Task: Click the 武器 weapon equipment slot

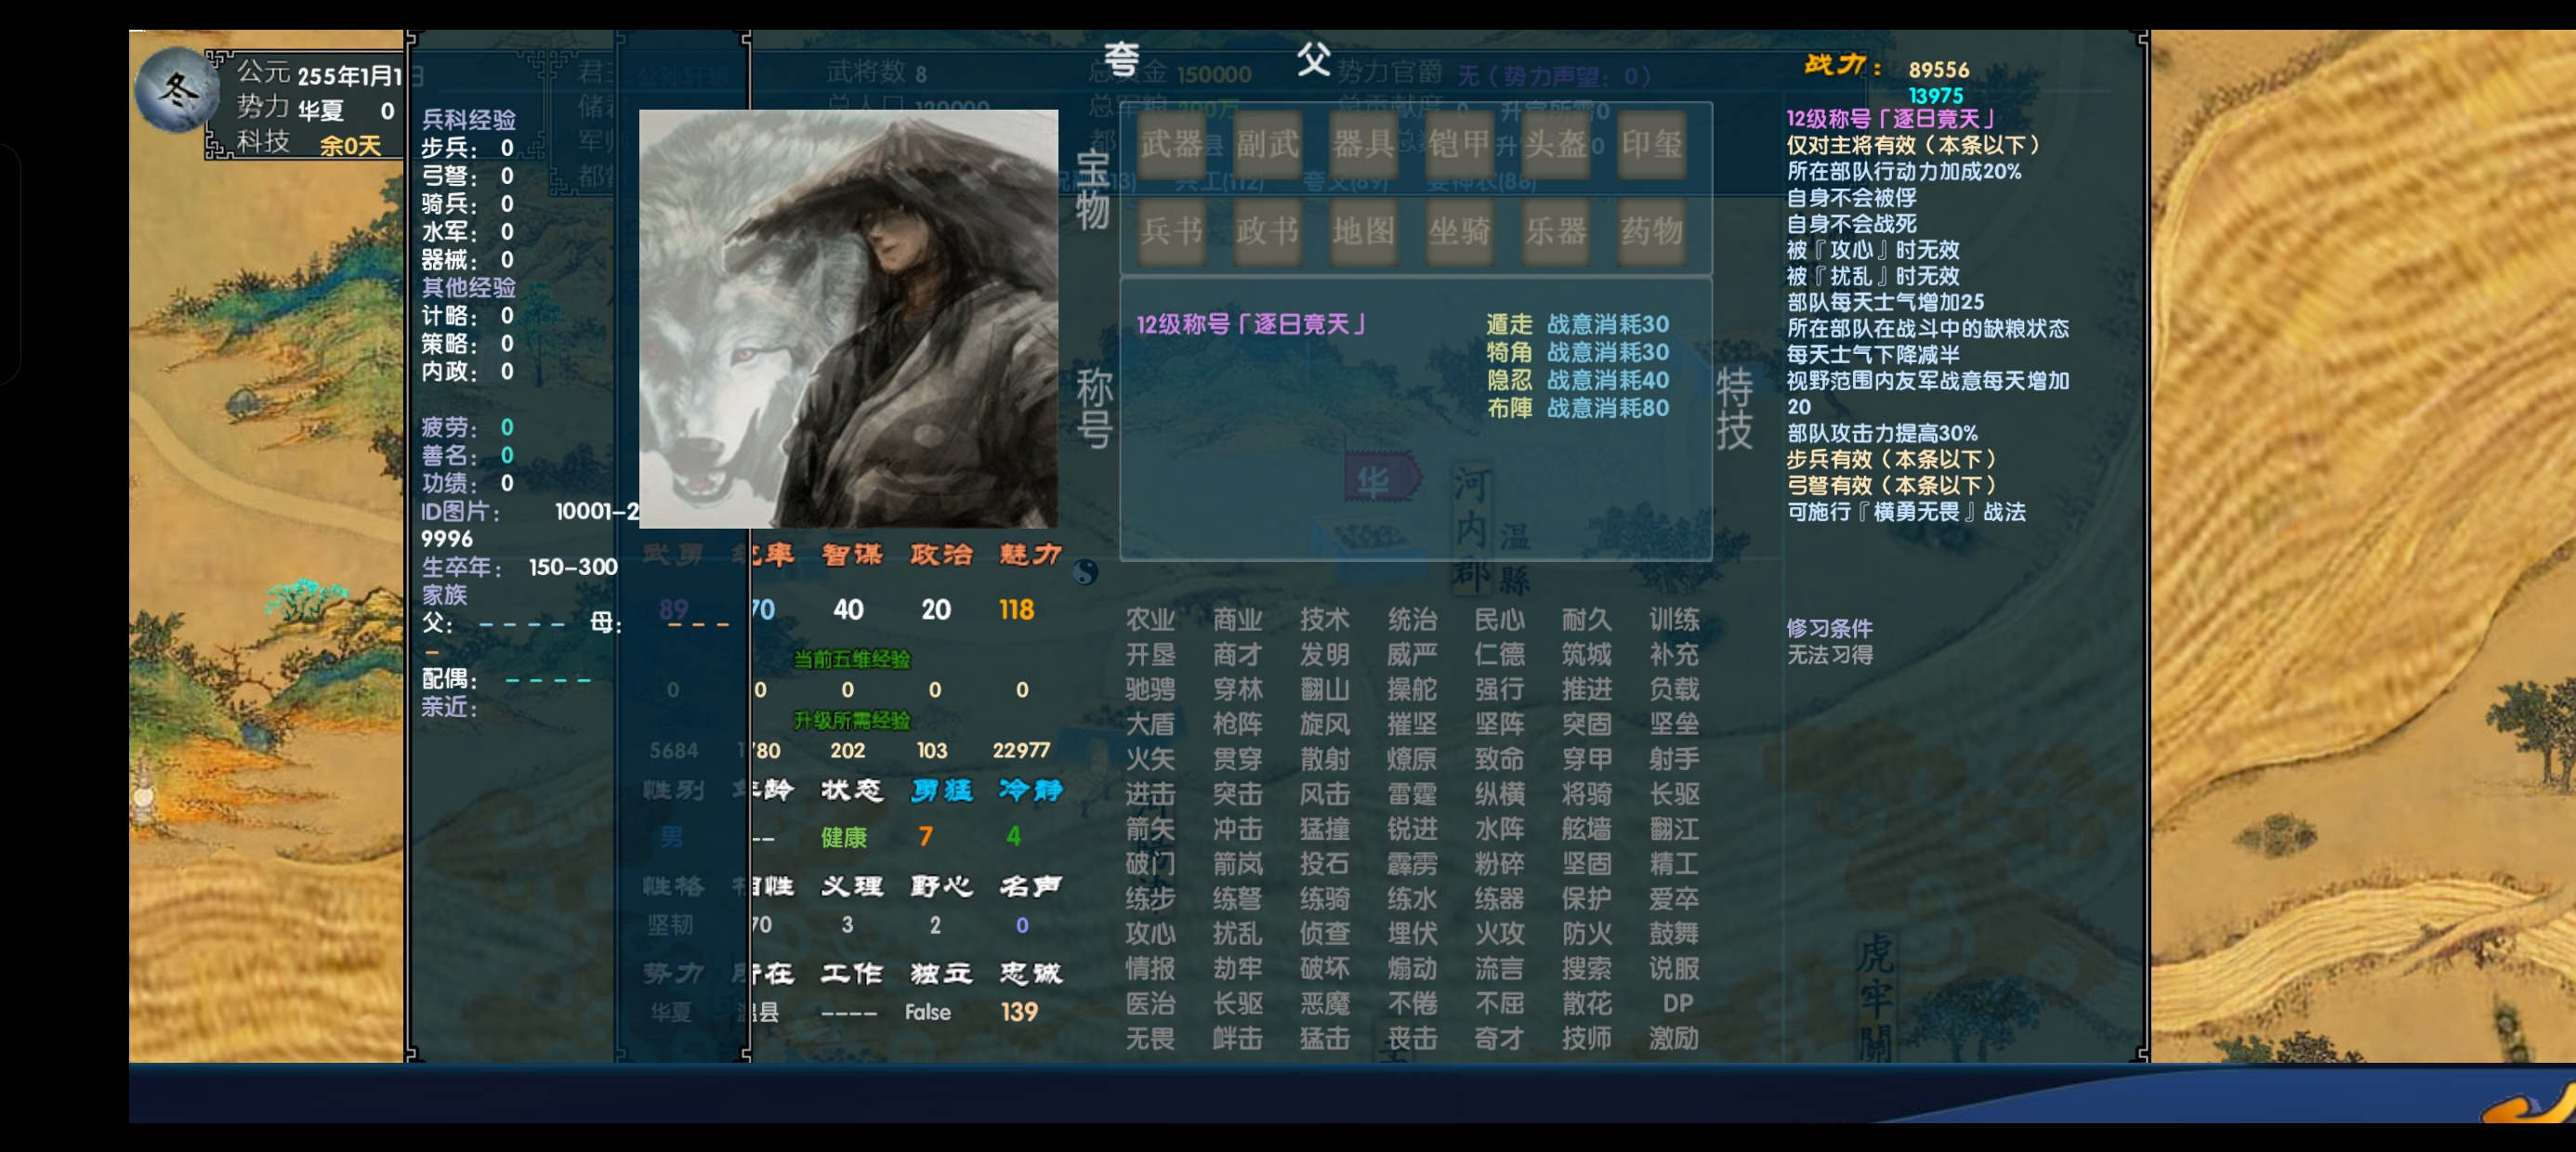Action: 1171,145
